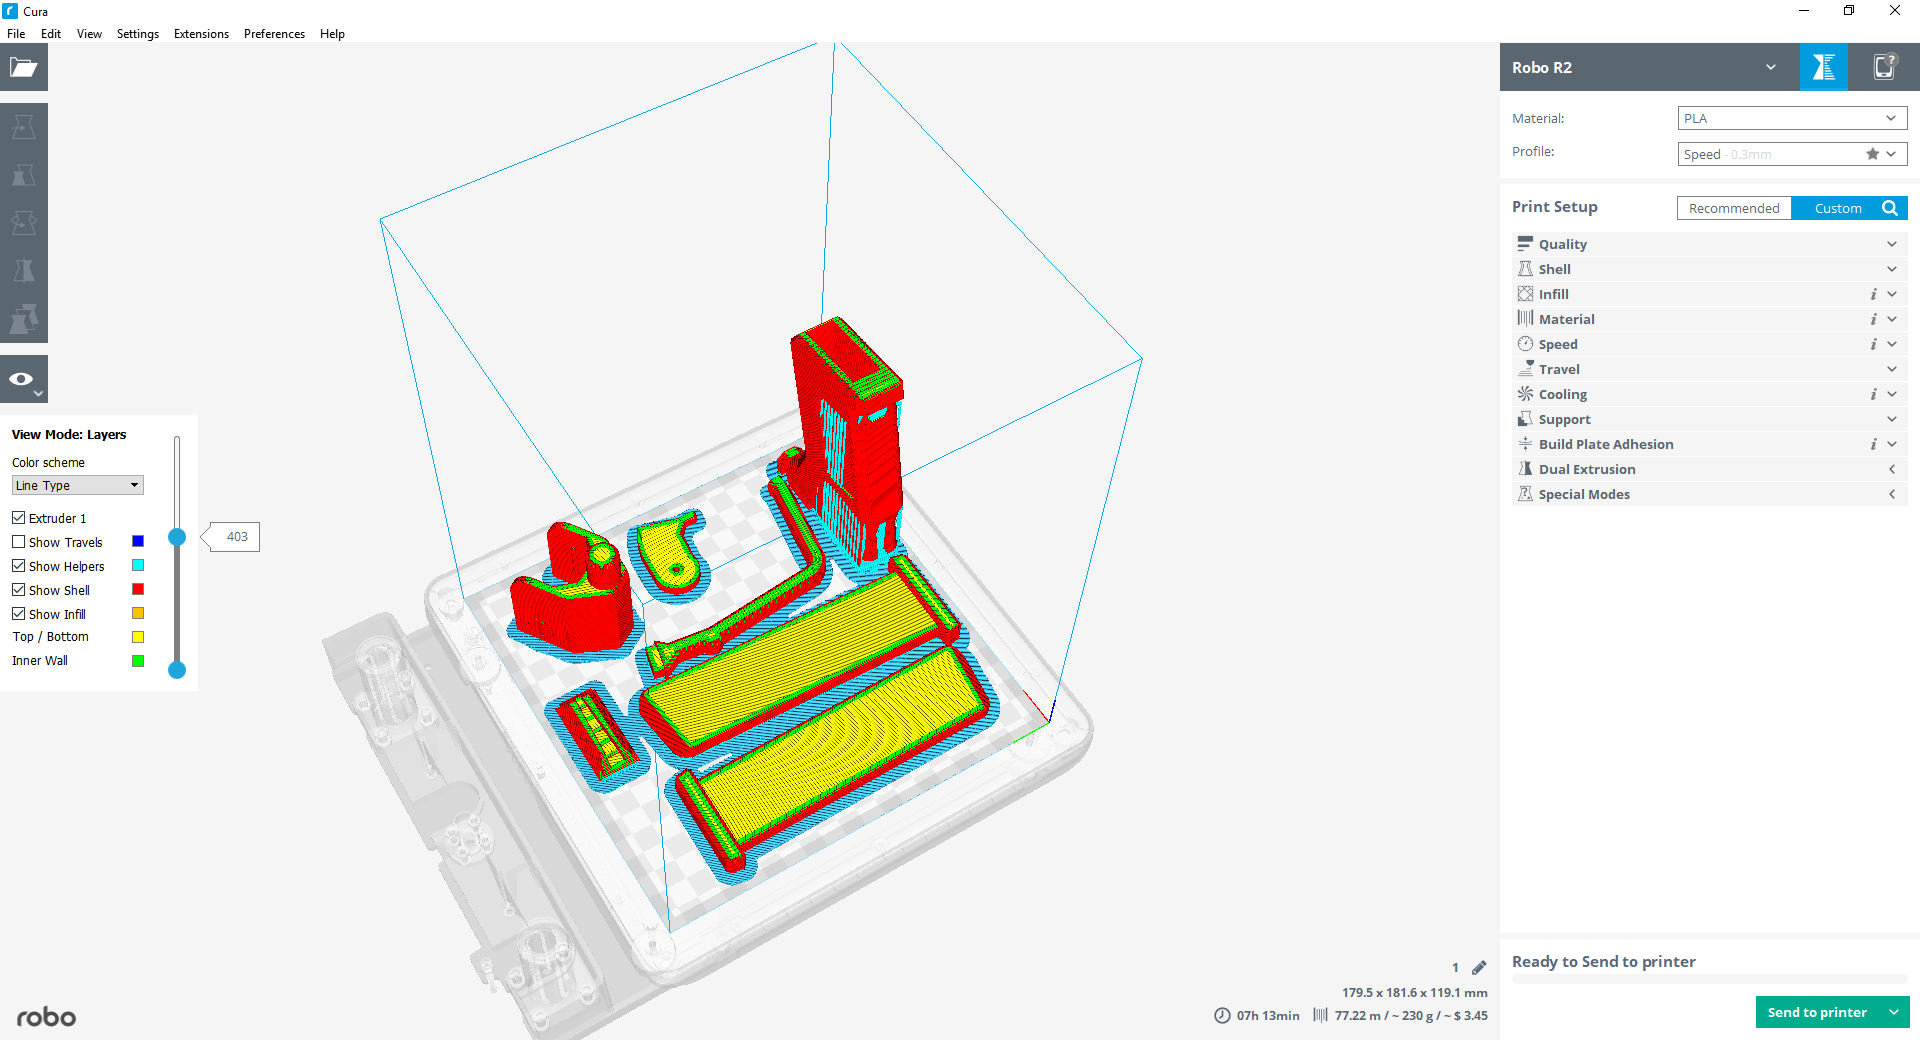Expand the Special Modes chevron
1920x1040 pixels.
(x=1892, y=494)
